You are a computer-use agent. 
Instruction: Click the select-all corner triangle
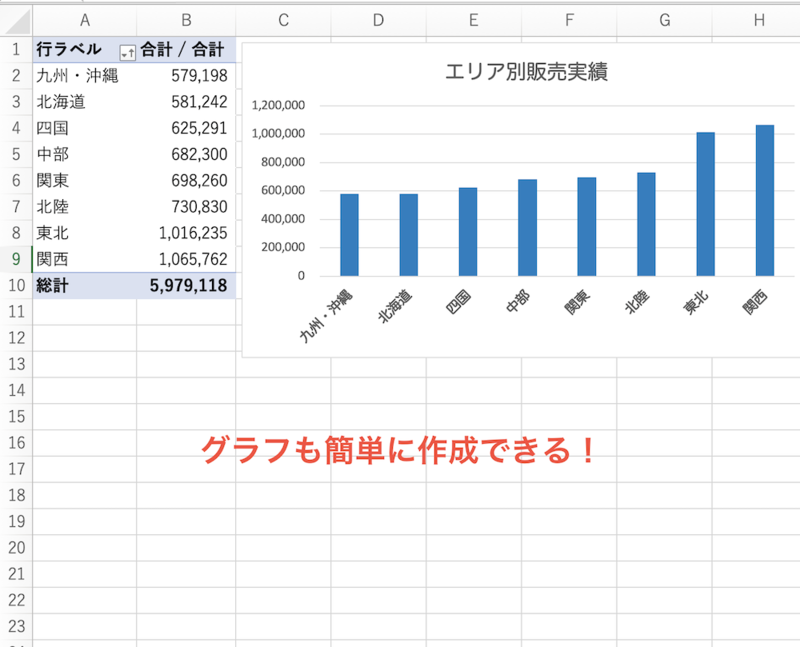click(16, 21)
